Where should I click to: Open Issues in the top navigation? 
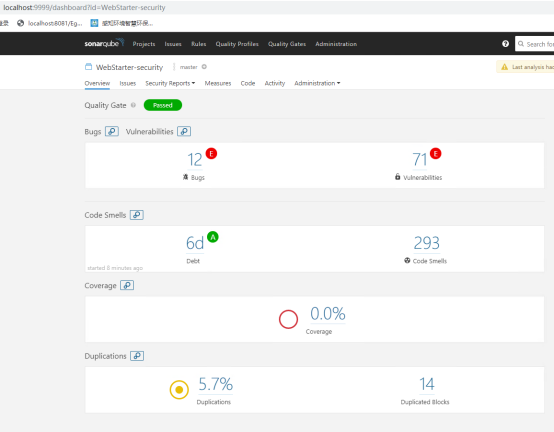(x=173, y=44)
